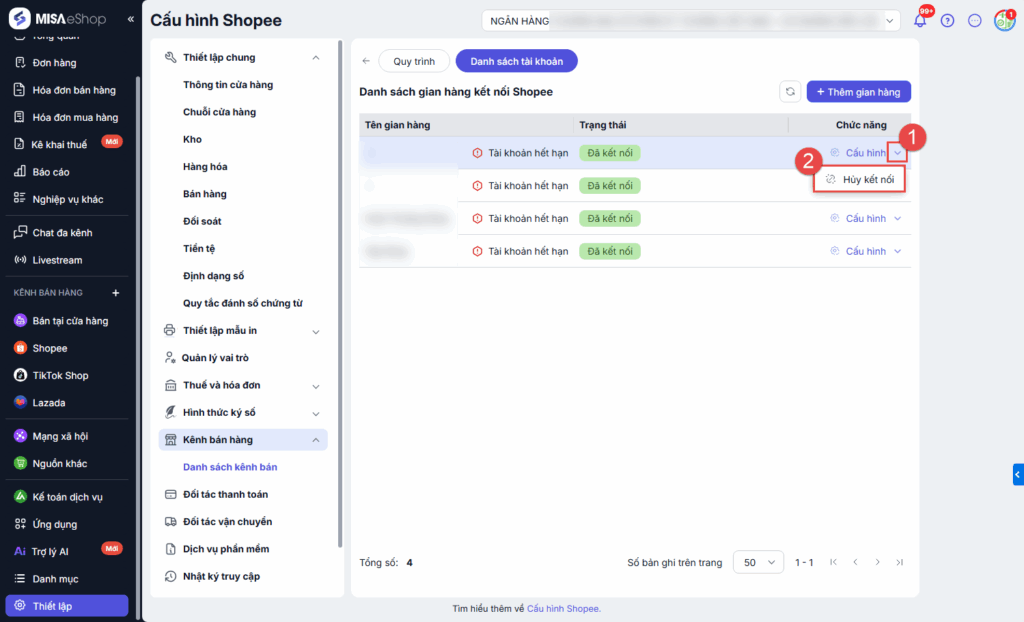Click the user avatar icon

pyautogui.click(x=1003, y=21)
